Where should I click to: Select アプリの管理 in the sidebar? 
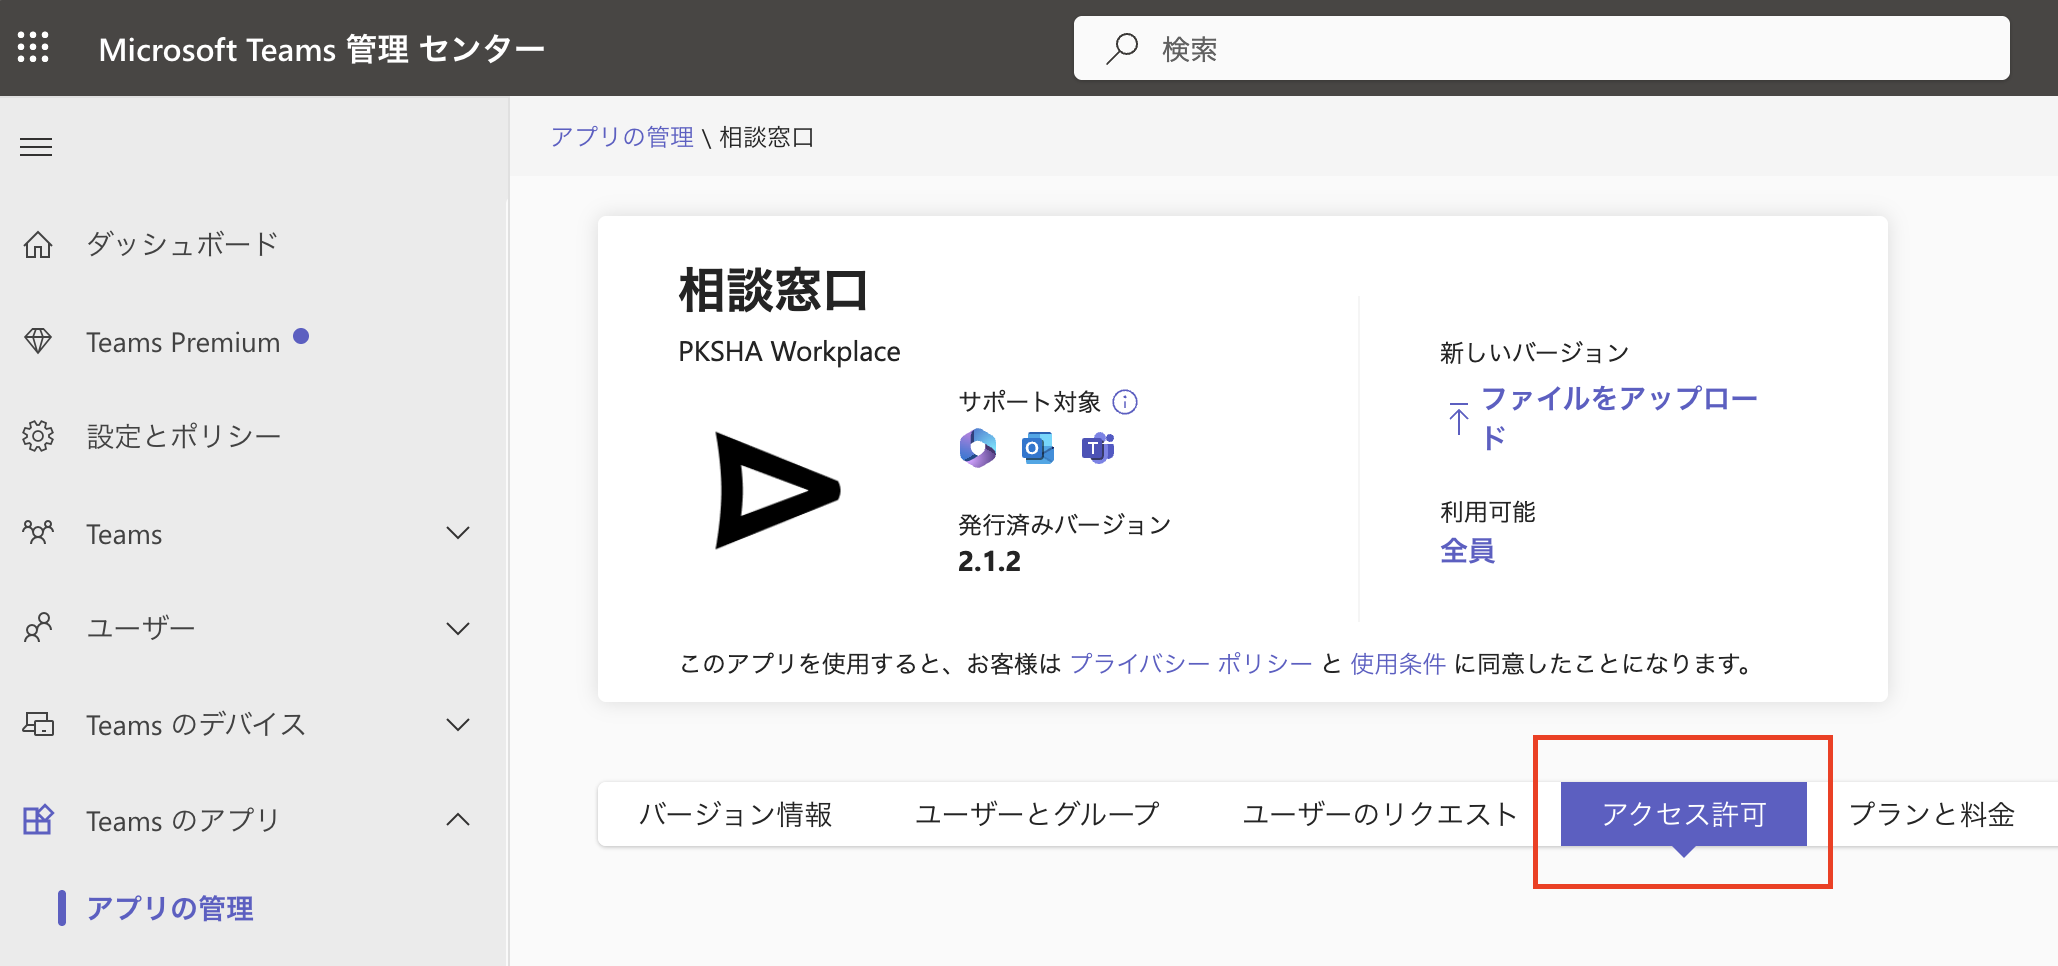pos(170,908)
